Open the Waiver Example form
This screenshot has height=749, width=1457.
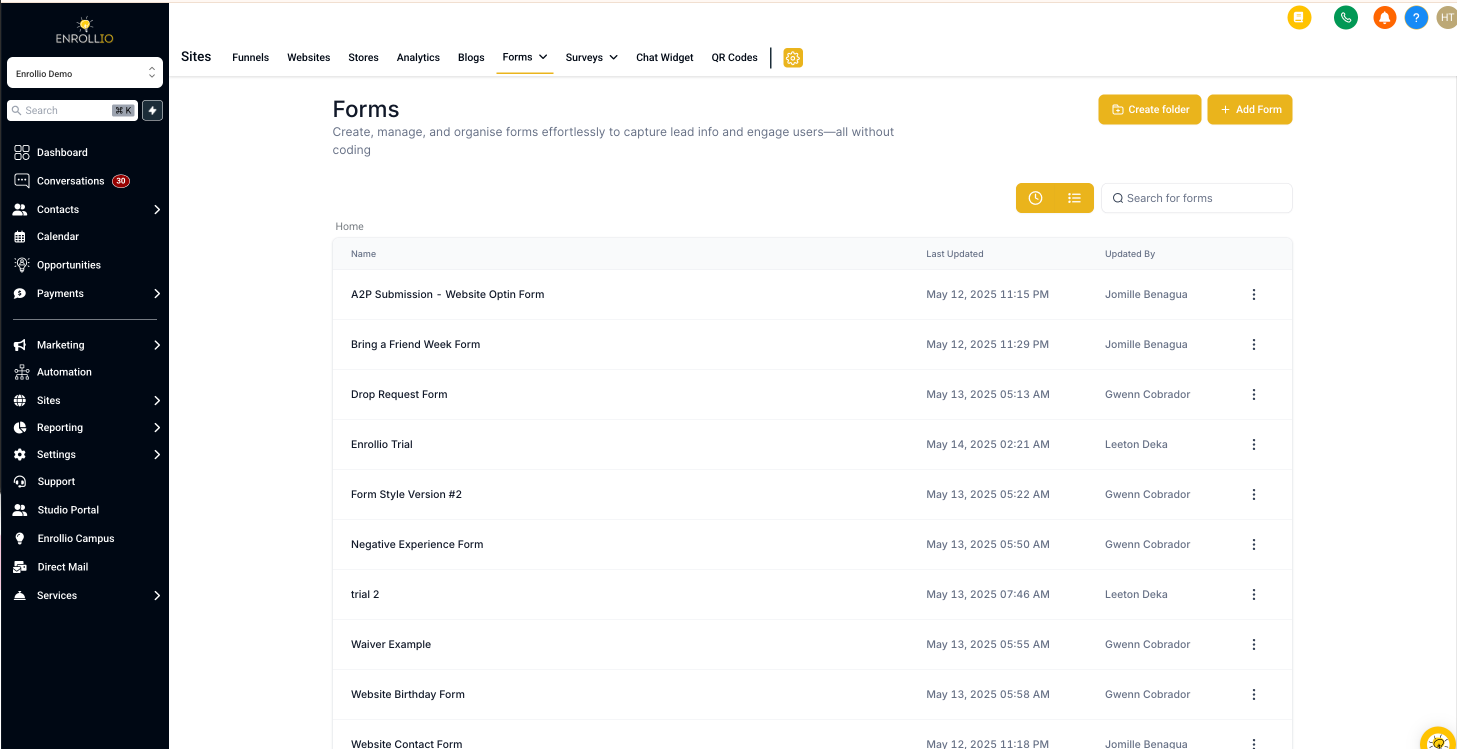(391, 644)
